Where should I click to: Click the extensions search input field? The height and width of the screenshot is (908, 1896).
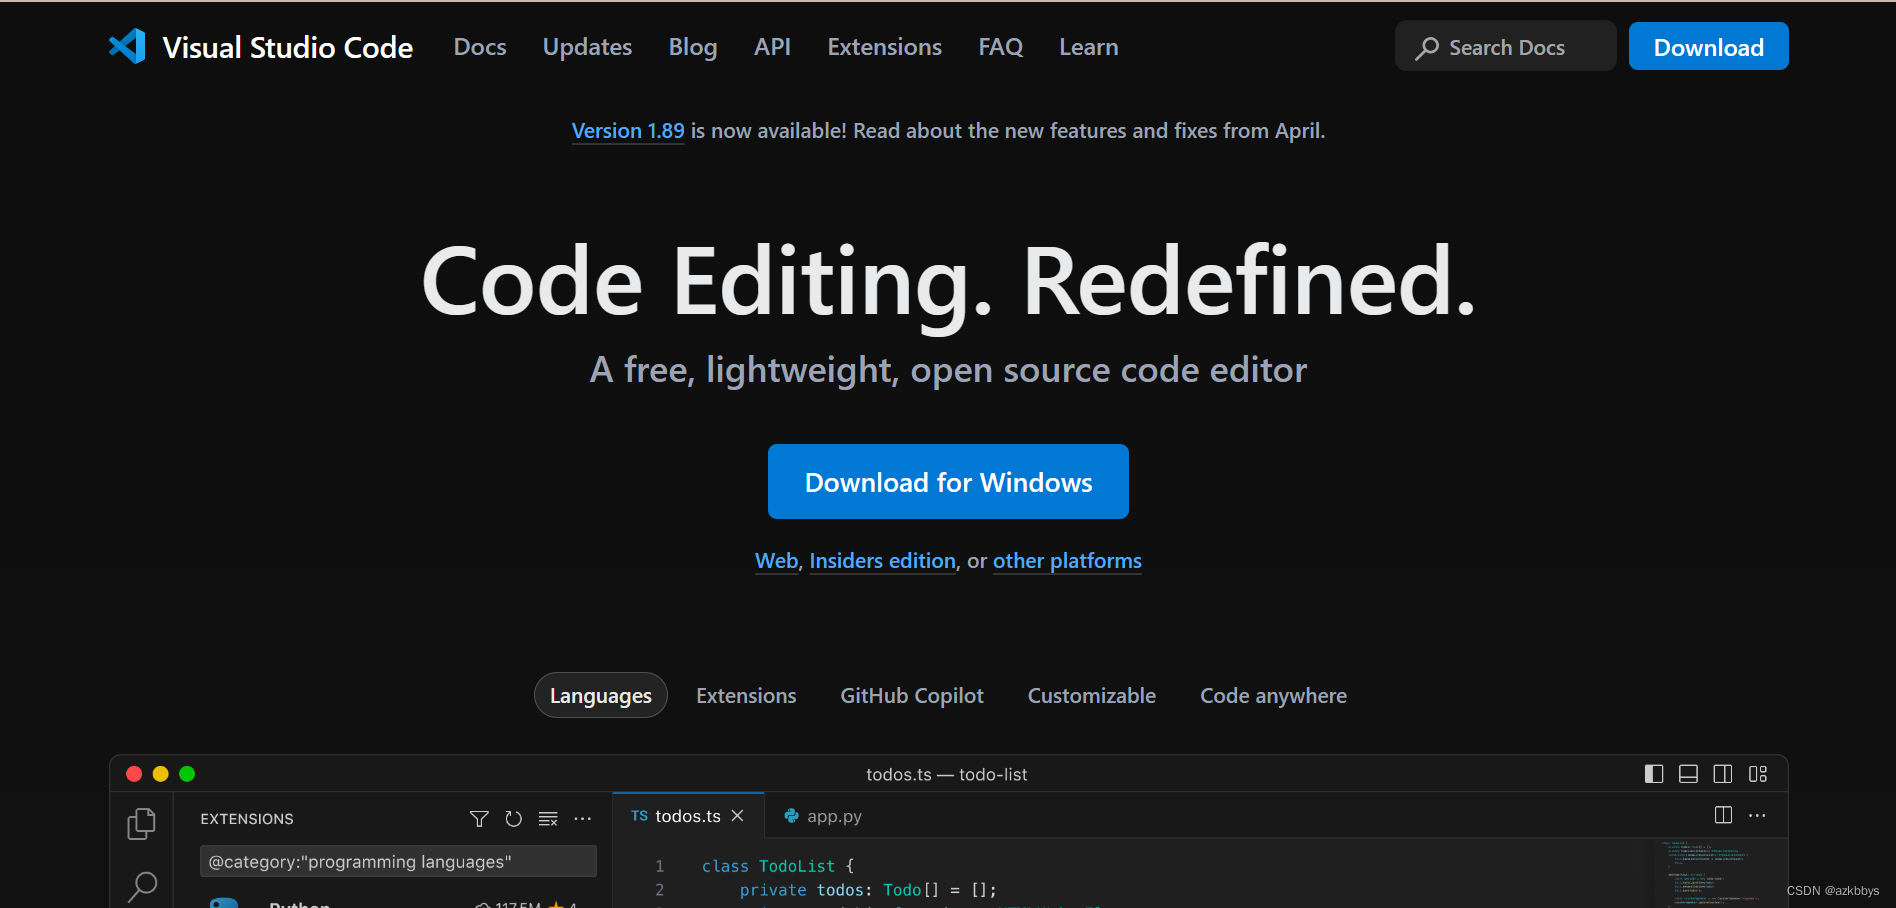tap(397, 861)
